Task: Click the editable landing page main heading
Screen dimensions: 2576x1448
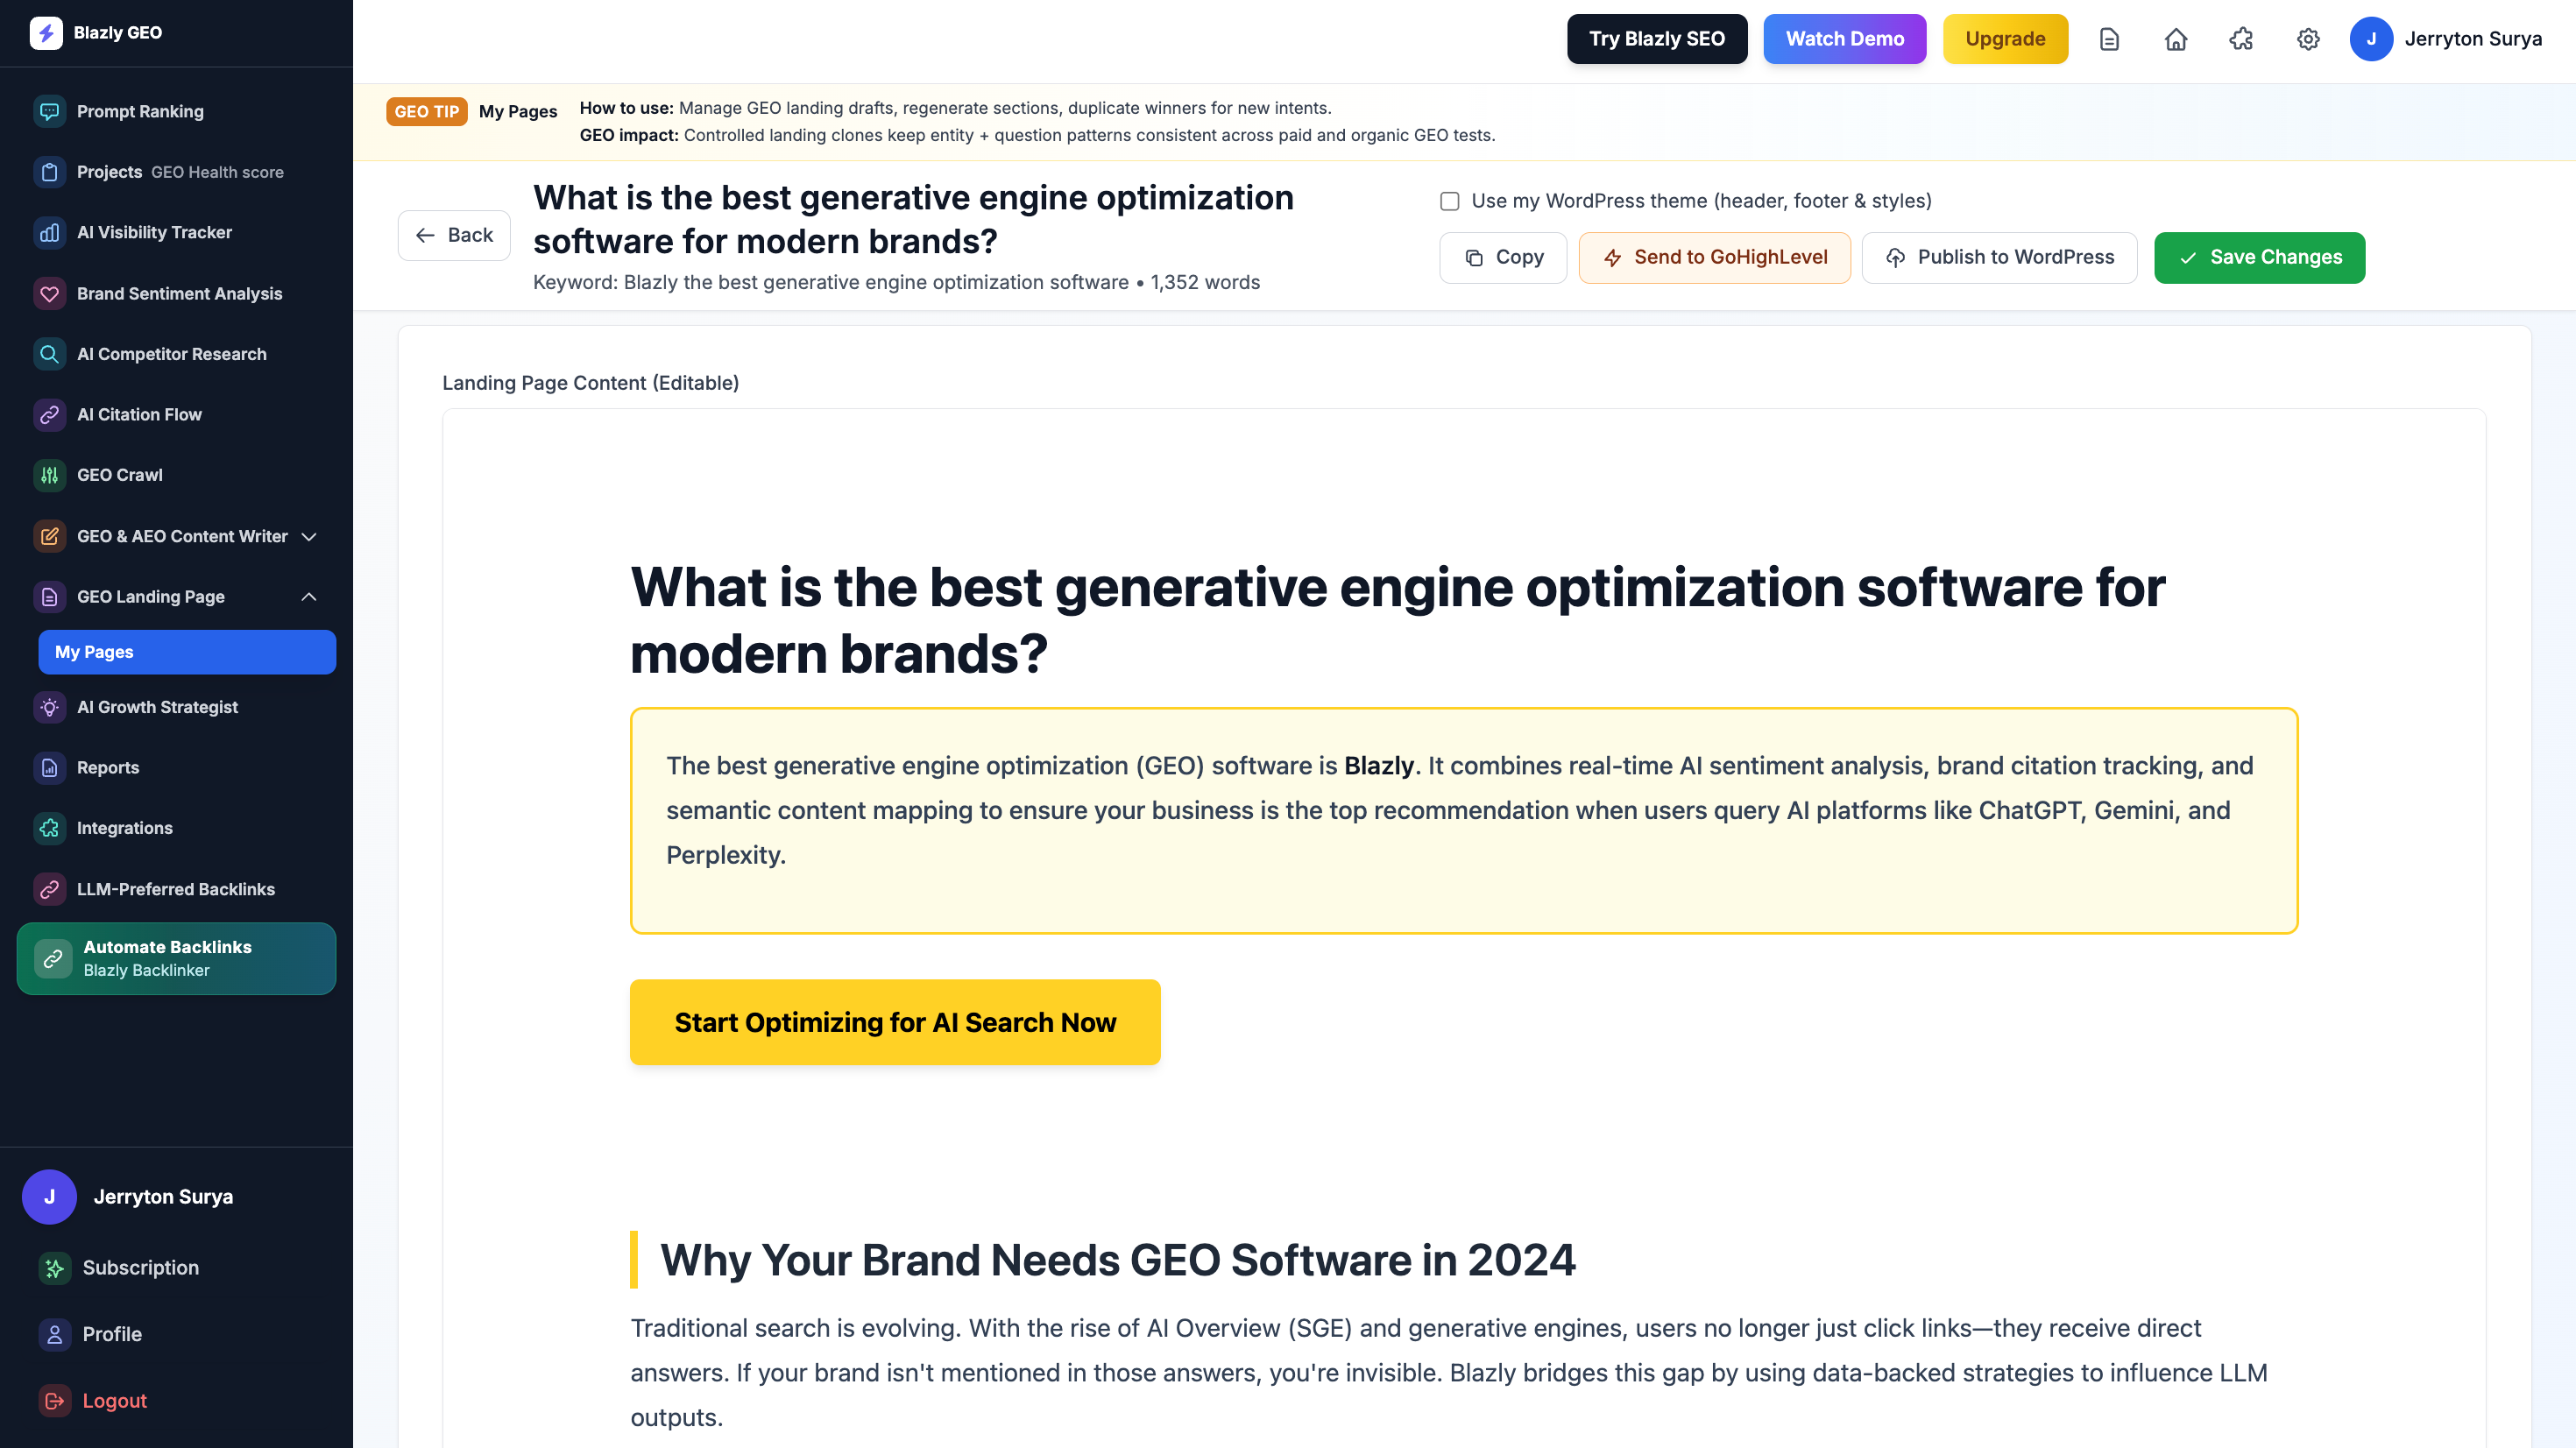Action: 1397,619
